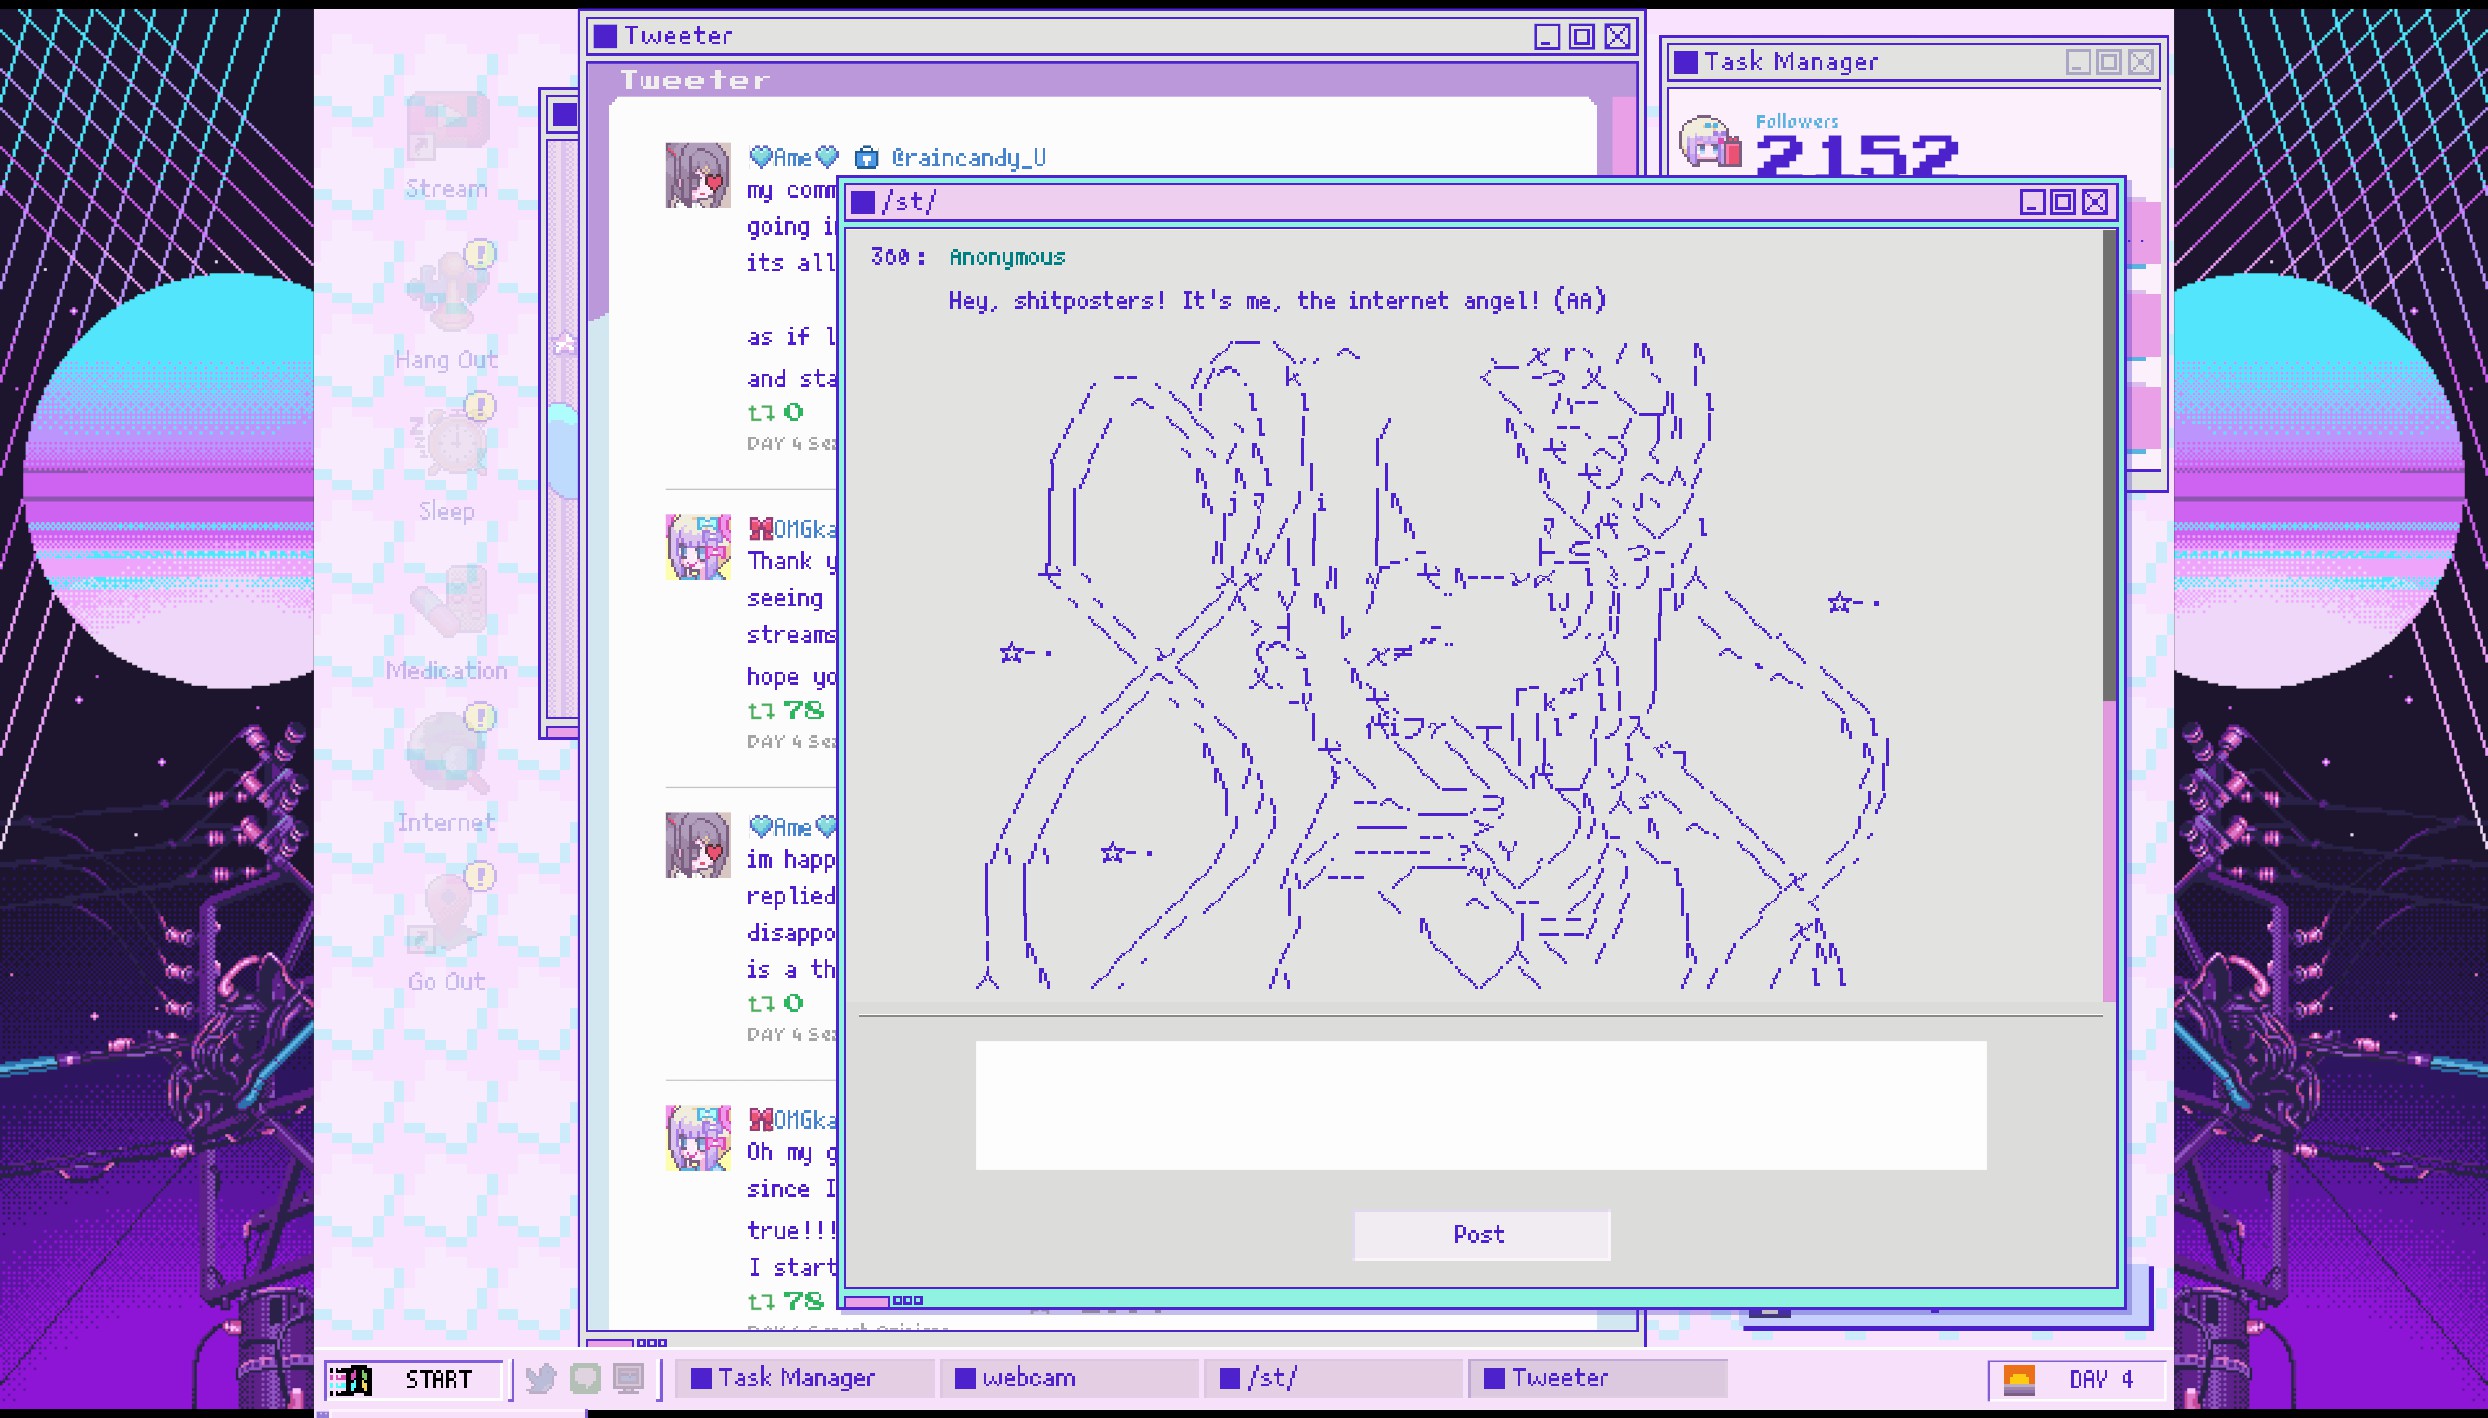
Task: Click the Tweeter bird icon in taskbar
Action: coord(540,1379)
